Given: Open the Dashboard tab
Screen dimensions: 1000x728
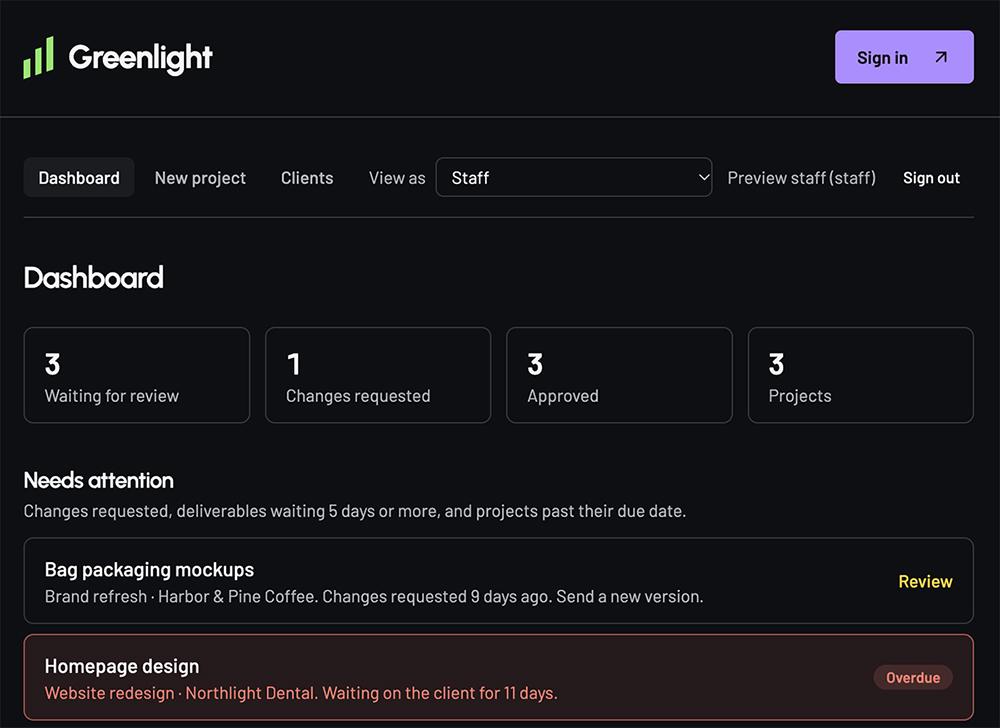Looking at the screenshot, I should (79, 177).
